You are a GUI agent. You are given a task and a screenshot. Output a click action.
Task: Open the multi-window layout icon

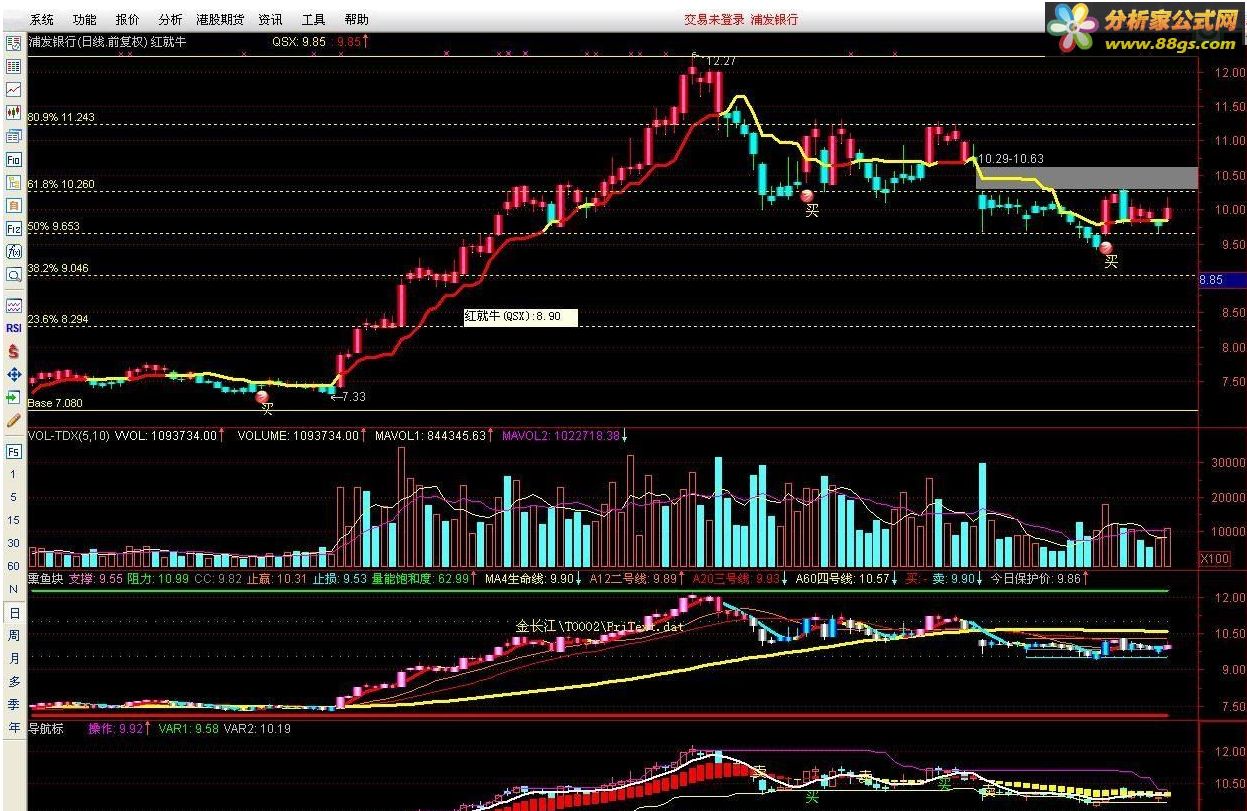[x=14, y=136]
